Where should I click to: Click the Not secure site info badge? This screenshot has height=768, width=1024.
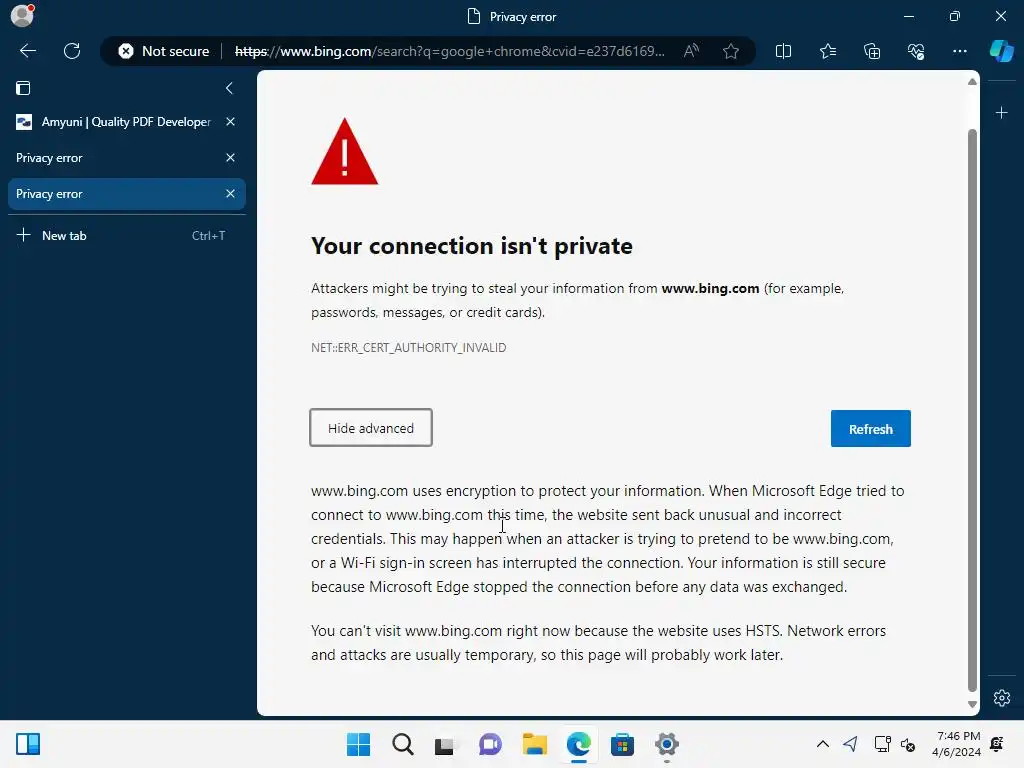click(164, 51)
